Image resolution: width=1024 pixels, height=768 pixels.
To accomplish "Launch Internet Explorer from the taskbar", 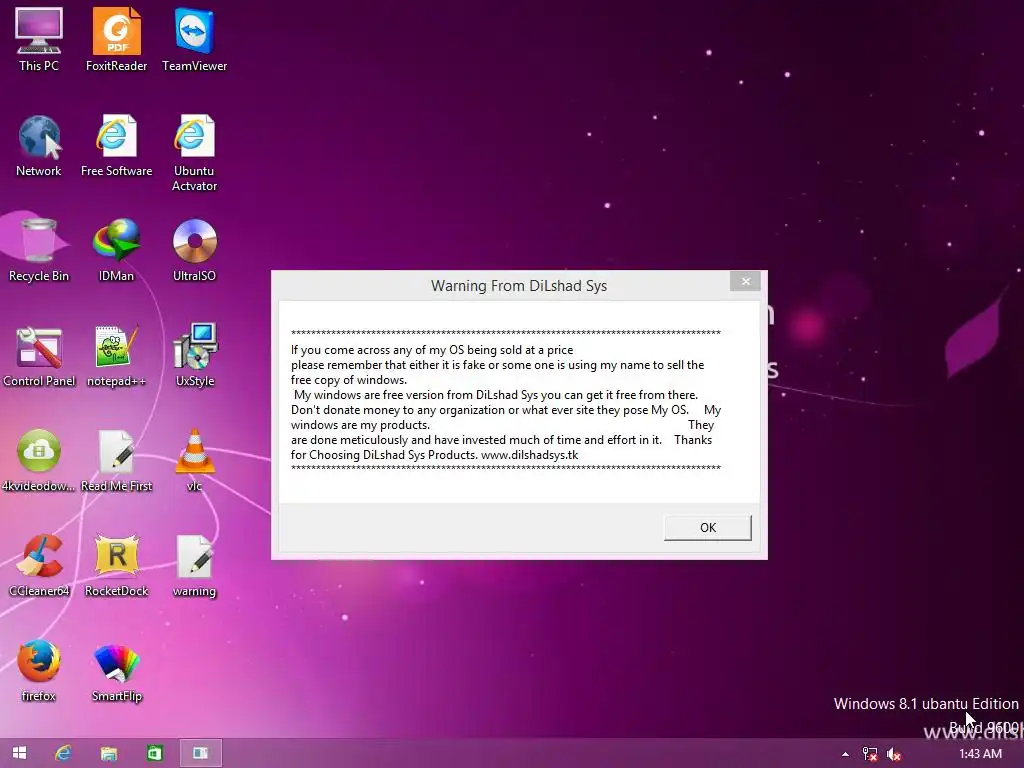I will [x=63, y=753].
